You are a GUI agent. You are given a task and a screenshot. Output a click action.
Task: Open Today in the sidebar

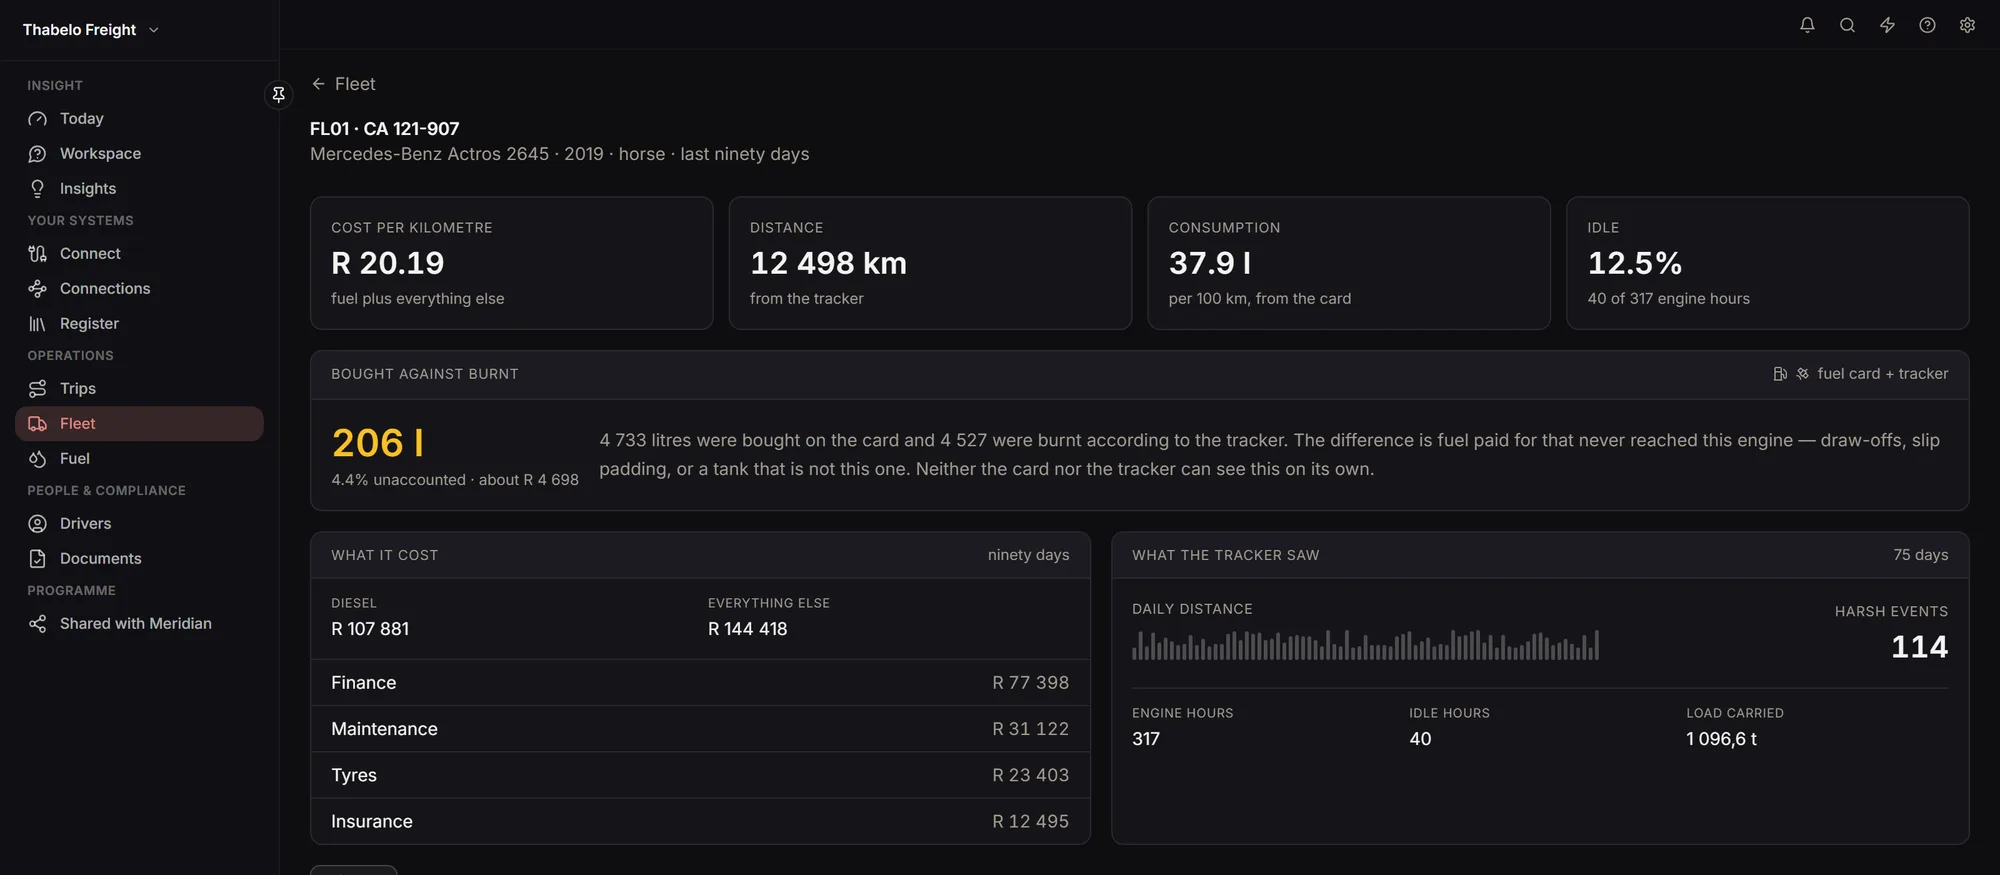point(139,118)
